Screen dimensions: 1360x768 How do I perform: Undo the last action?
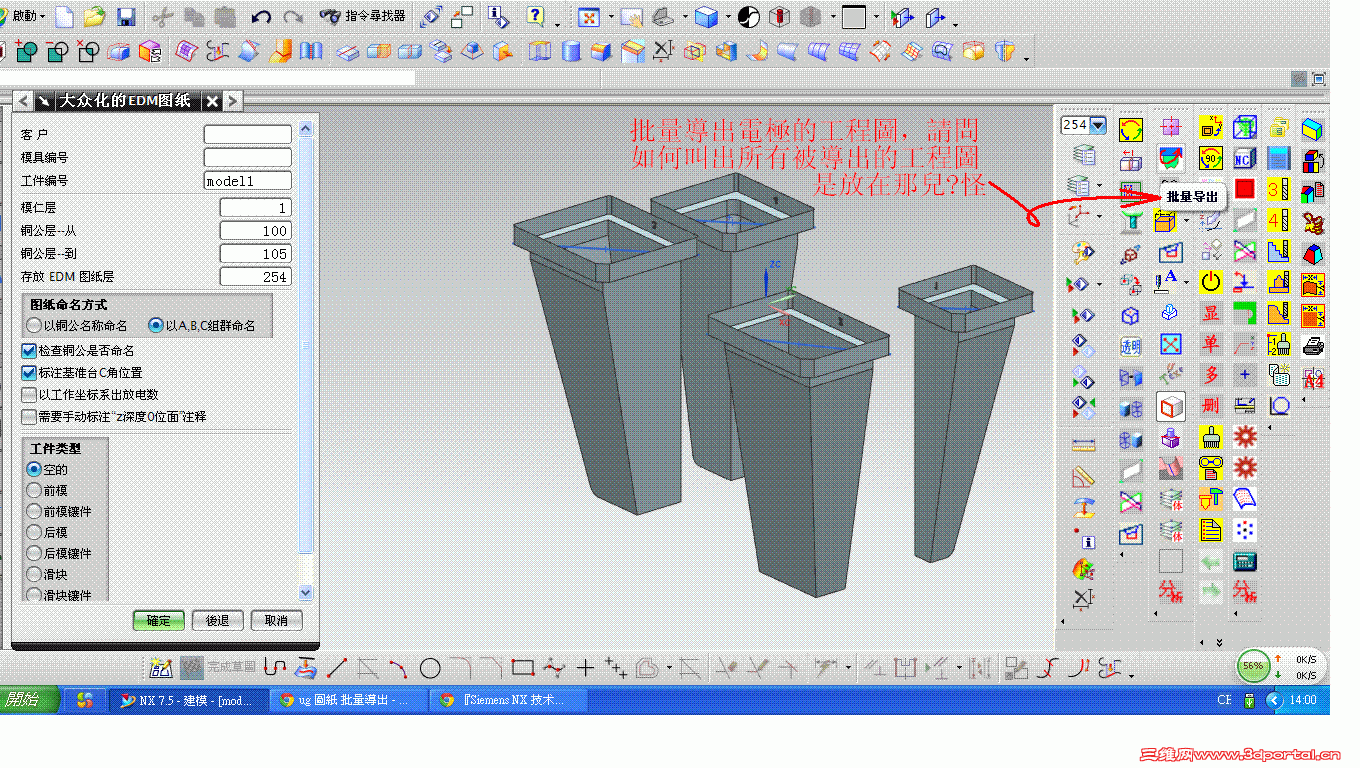pos(261,17)
